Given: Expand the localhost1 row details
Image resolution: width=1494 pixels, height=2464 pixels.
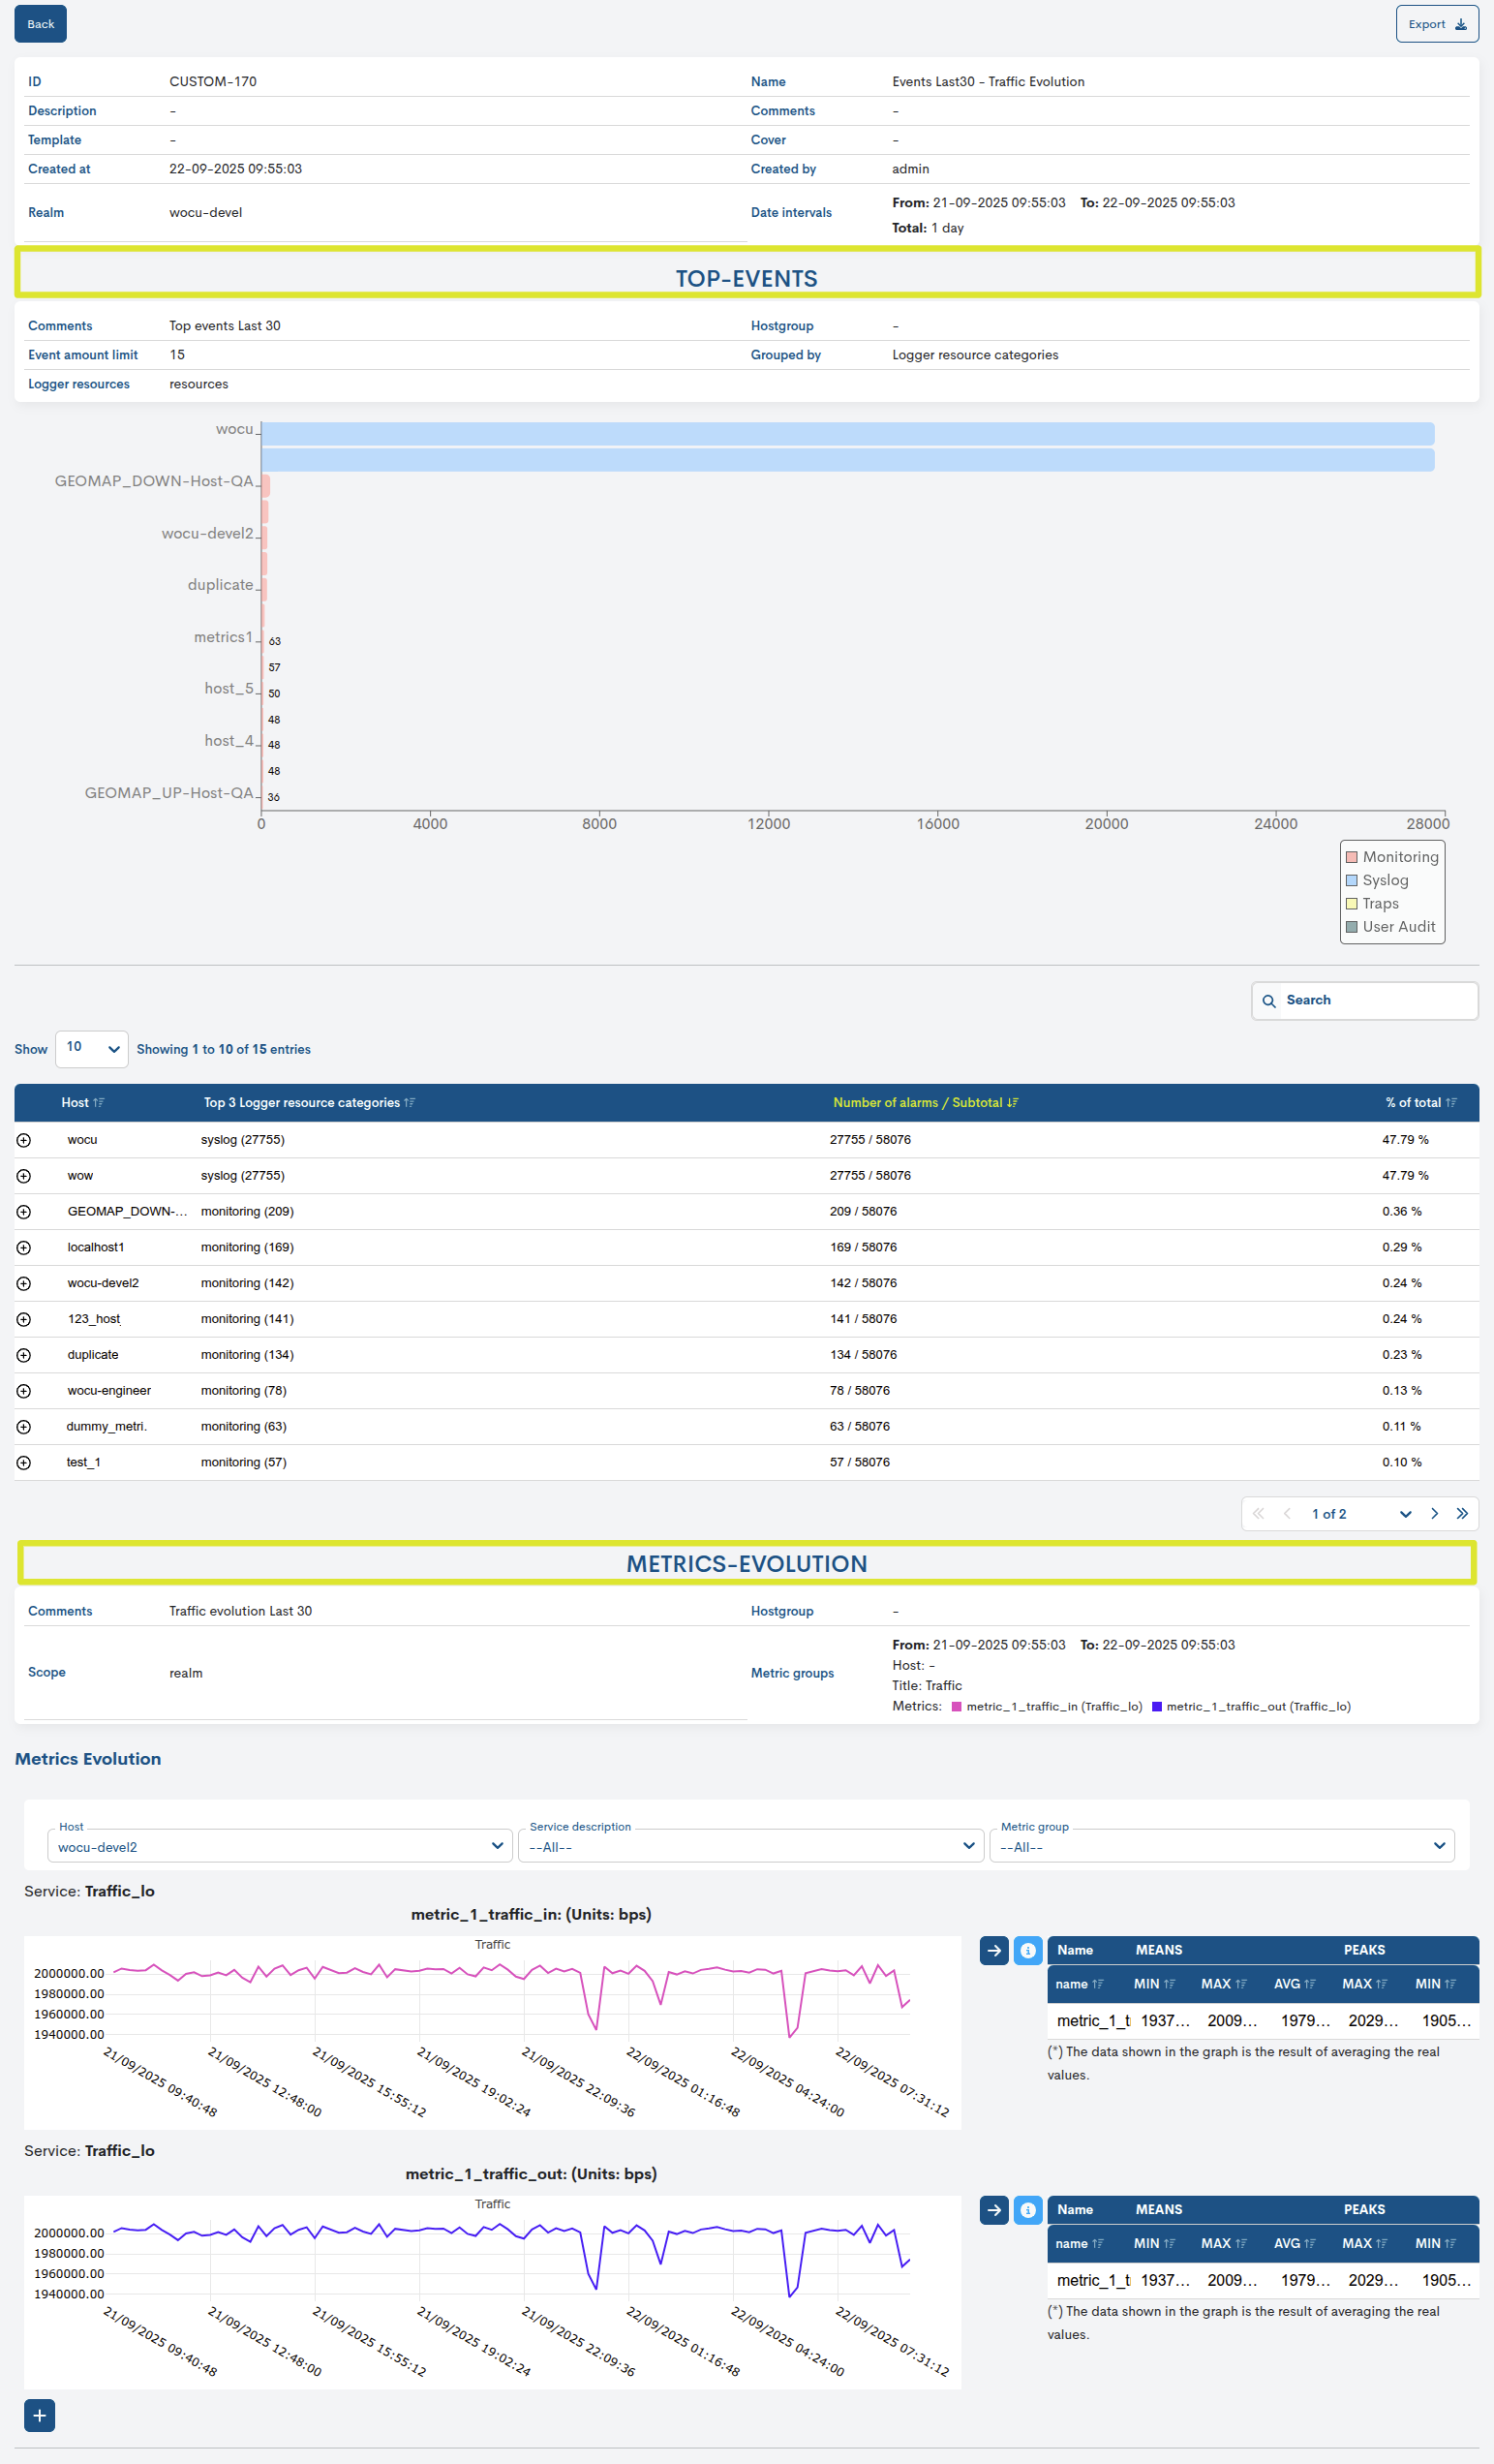Looking at the screenshot, I should coord(24,1247).
